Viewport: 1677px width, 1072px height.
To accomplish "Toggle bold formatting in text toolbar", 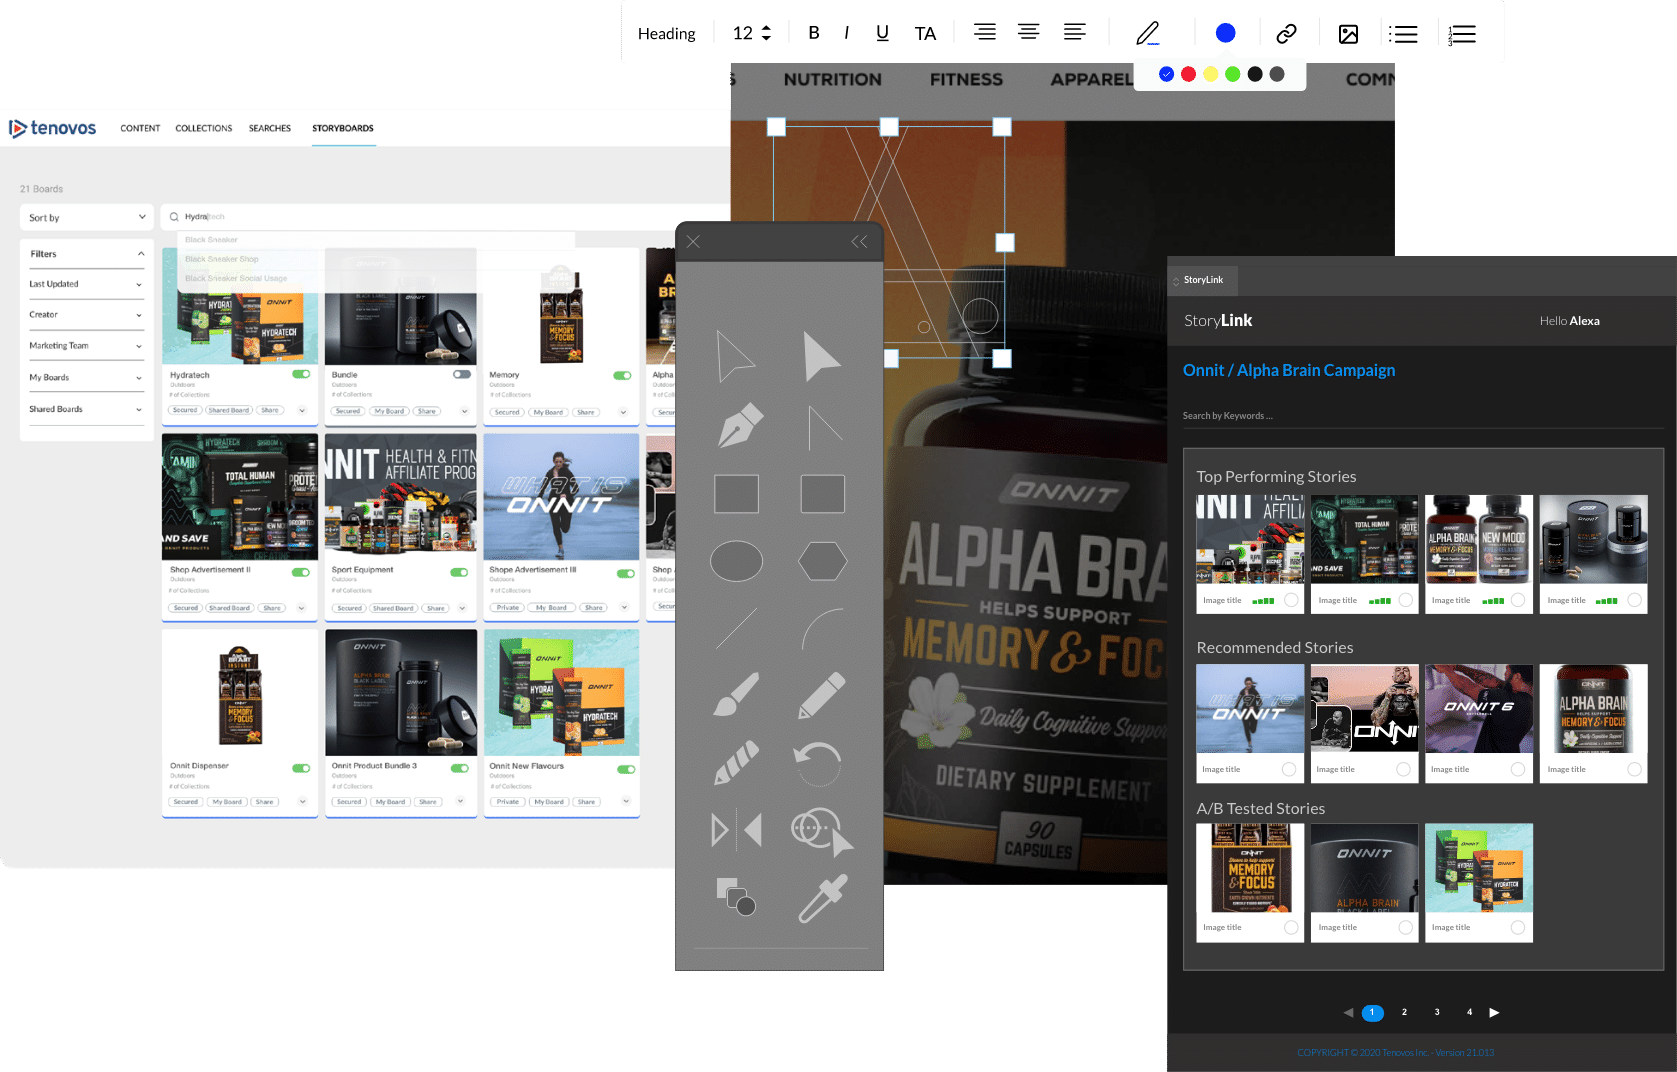I will [814, 33].
